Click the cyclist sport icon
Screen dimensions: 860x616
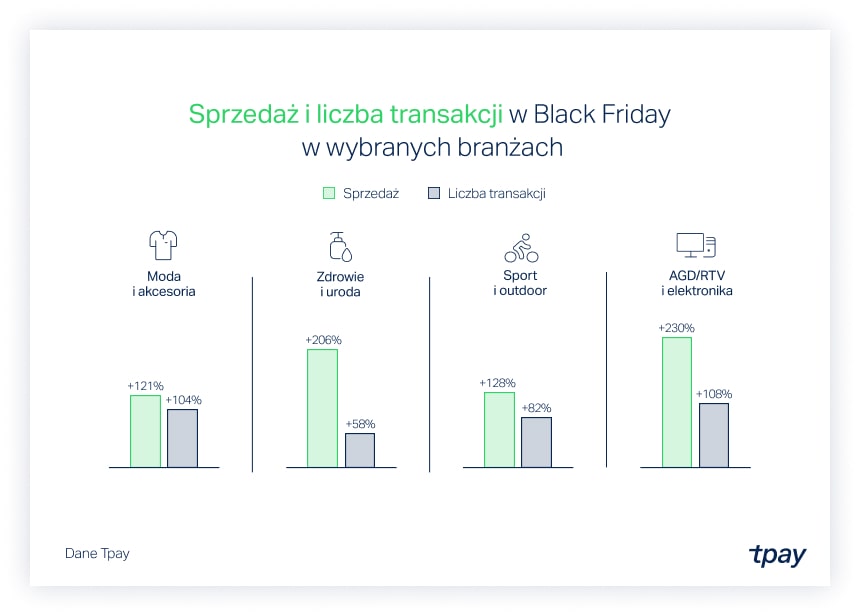coord(519,246)
